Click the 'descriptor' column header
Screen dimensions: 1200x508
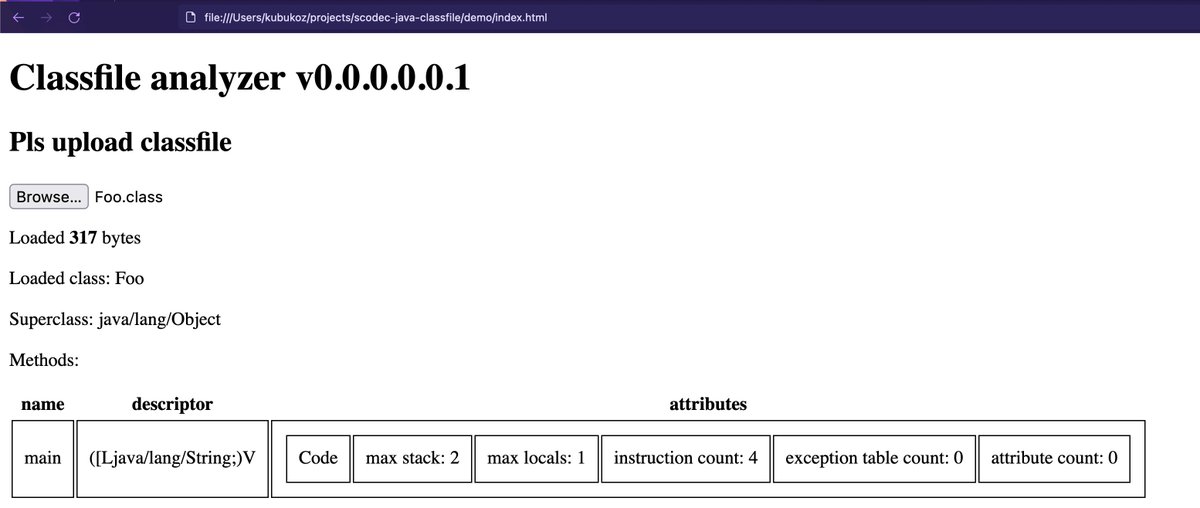[x=172, y=404]
